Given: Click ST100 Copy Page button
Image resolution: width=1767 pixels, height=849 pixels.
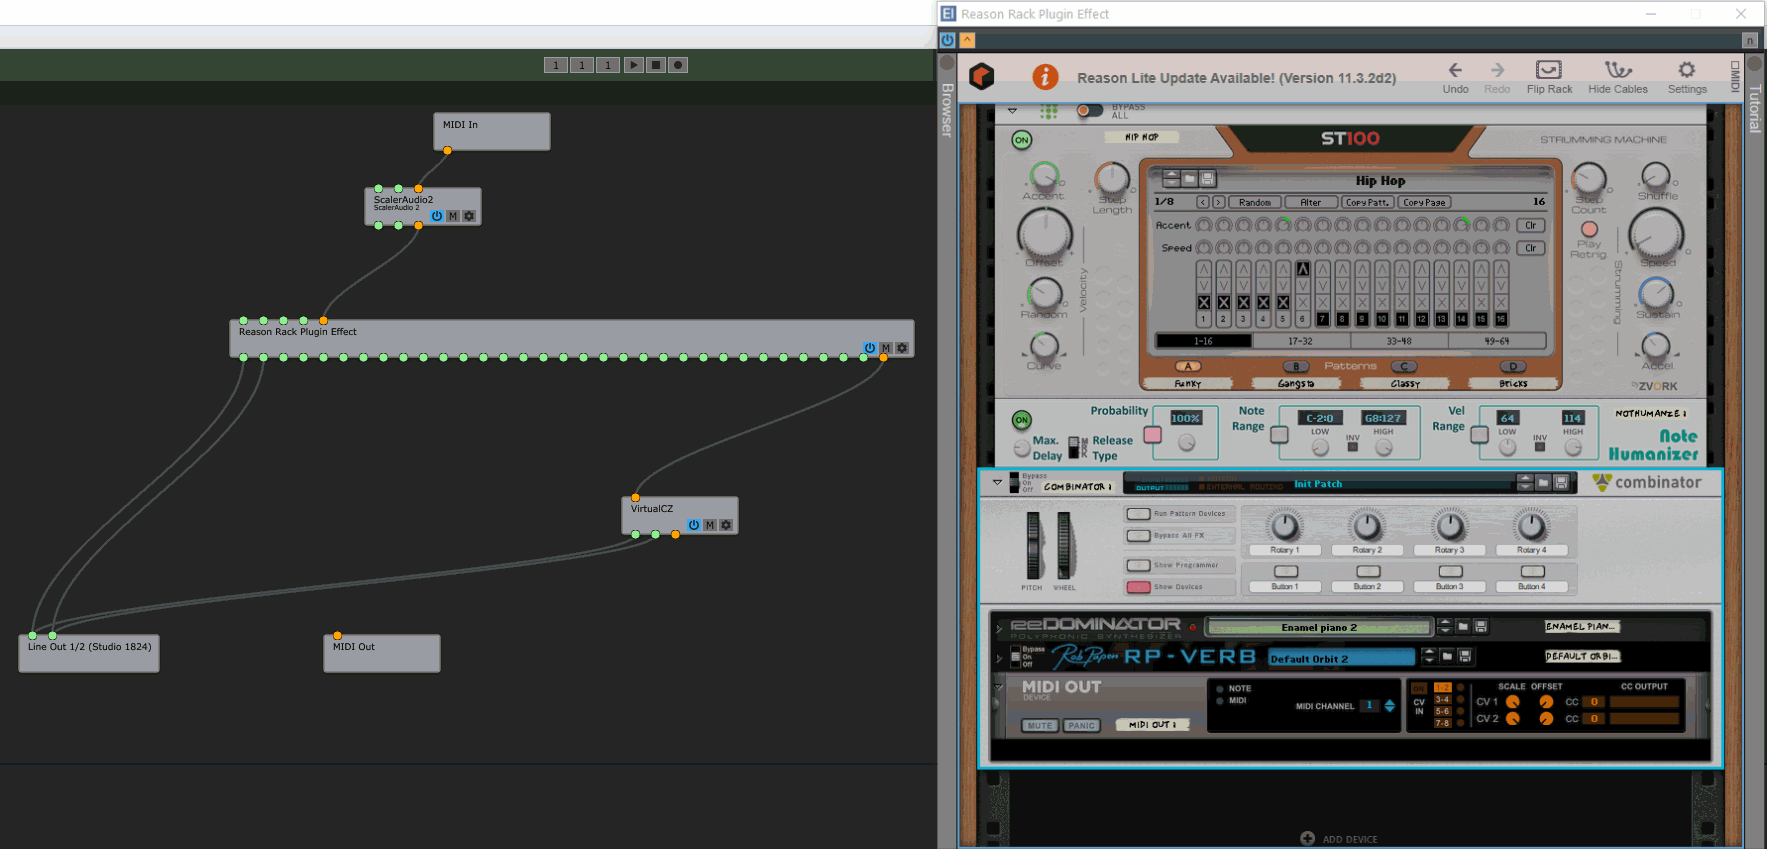Looking at the screenshot, I should tap(1424, 202).
